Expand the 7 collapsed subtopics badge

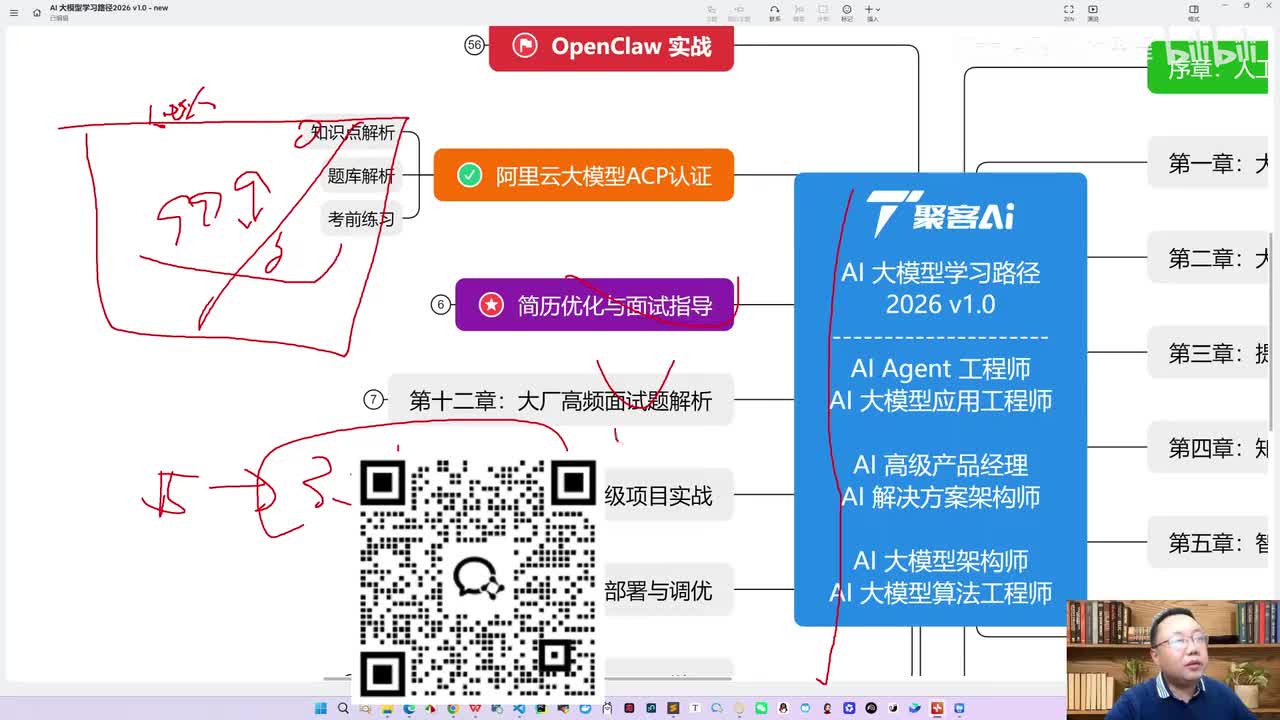click(373, 400)
